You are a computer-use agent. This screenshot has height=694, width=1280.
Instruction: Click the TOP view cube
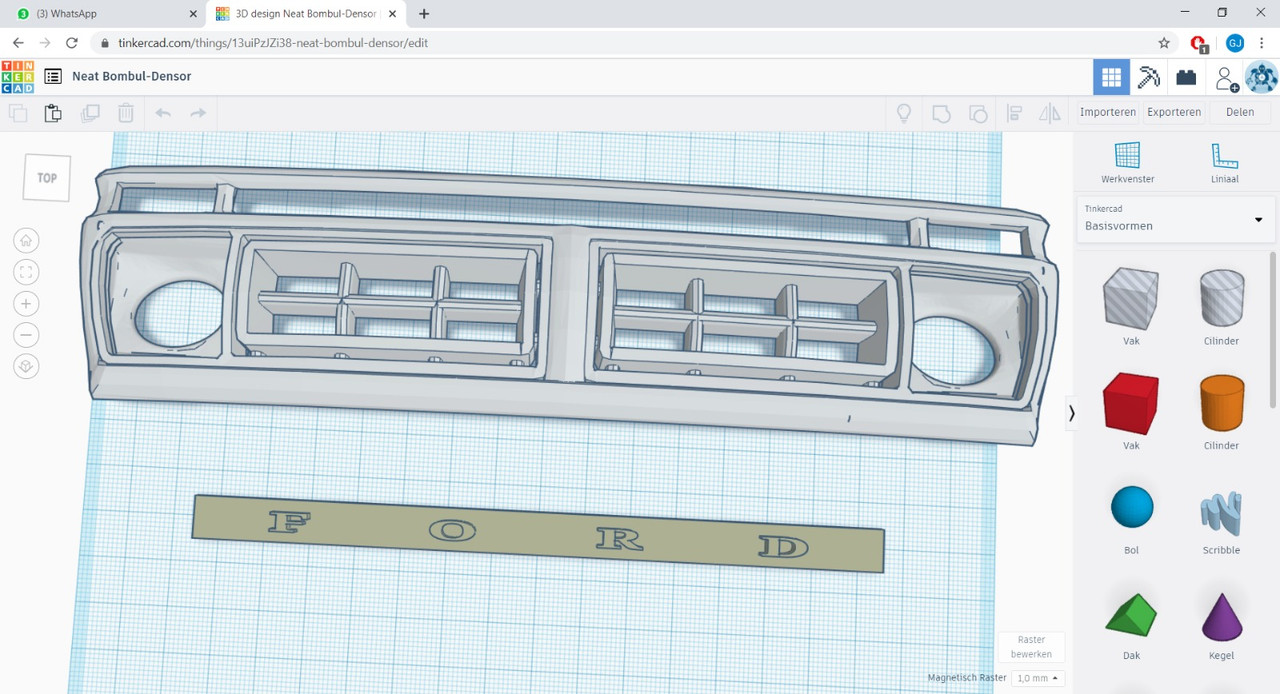[x=47, y=178]
